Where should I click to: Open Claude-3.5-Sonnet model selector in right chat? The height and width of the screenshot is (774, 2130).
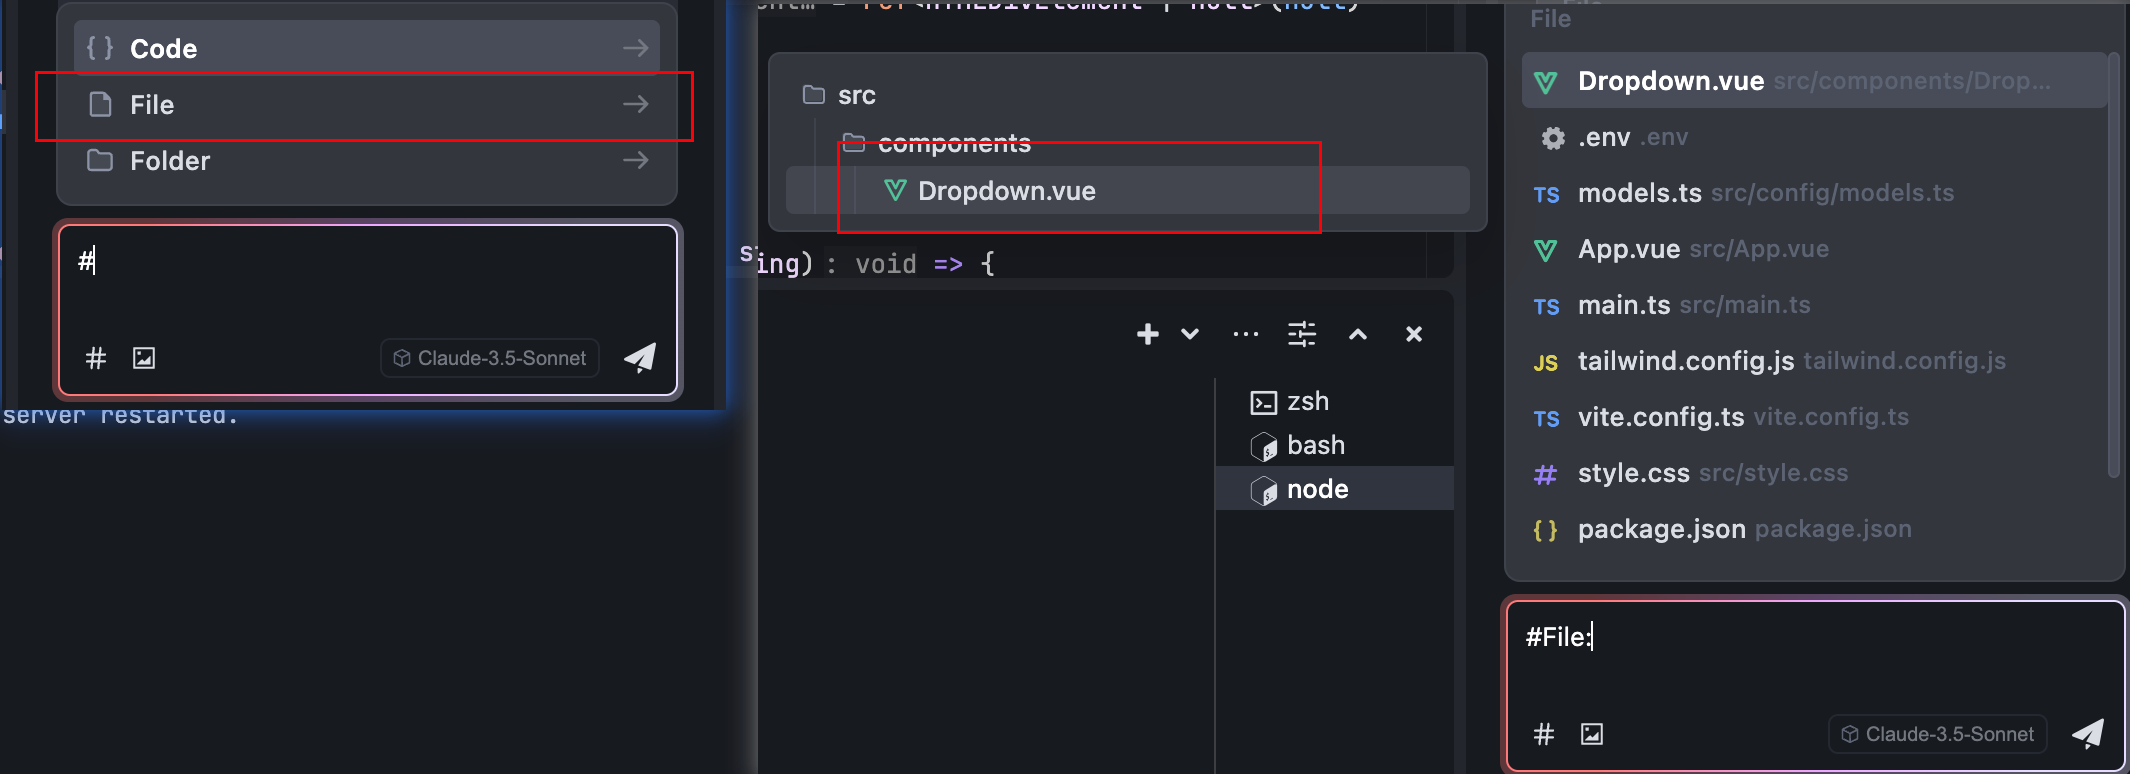[1938, 734]
